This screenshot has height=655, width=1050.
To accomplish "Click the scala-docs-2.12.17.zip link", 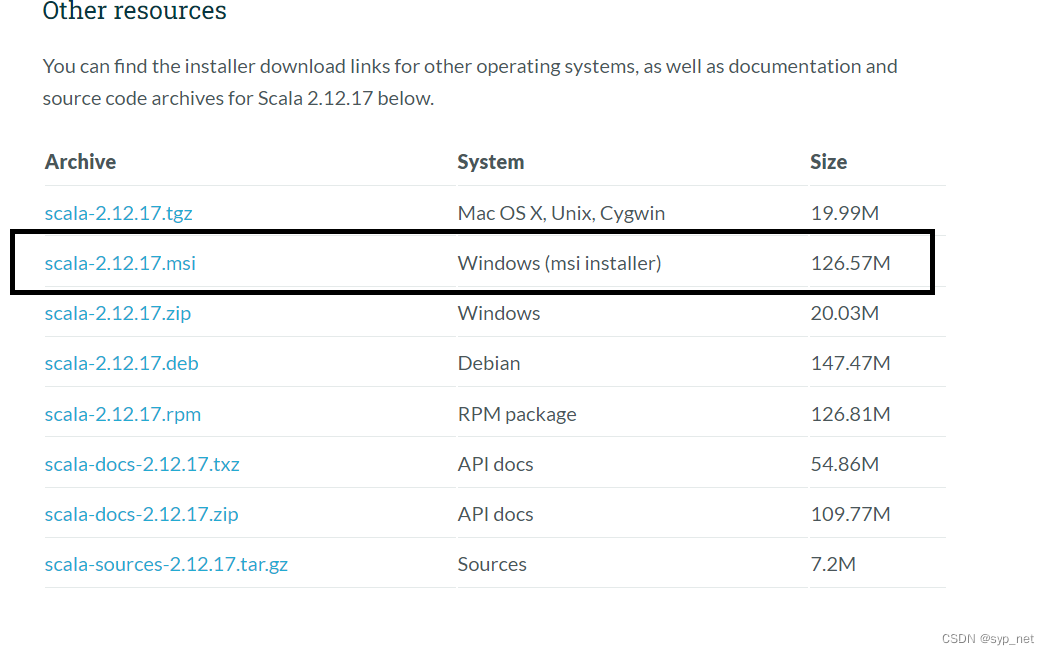I will [x=141, y=514].
